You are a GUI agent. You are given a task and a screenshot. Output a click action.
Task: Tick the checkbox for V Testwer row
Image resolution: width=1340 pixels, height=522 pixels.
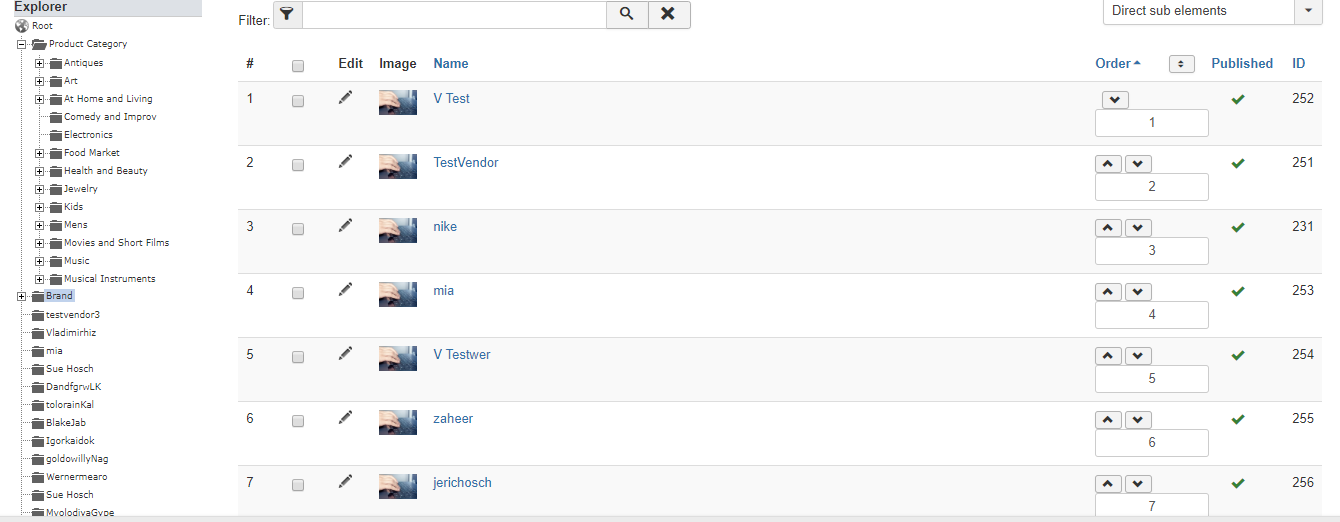(x=298, y=357)
